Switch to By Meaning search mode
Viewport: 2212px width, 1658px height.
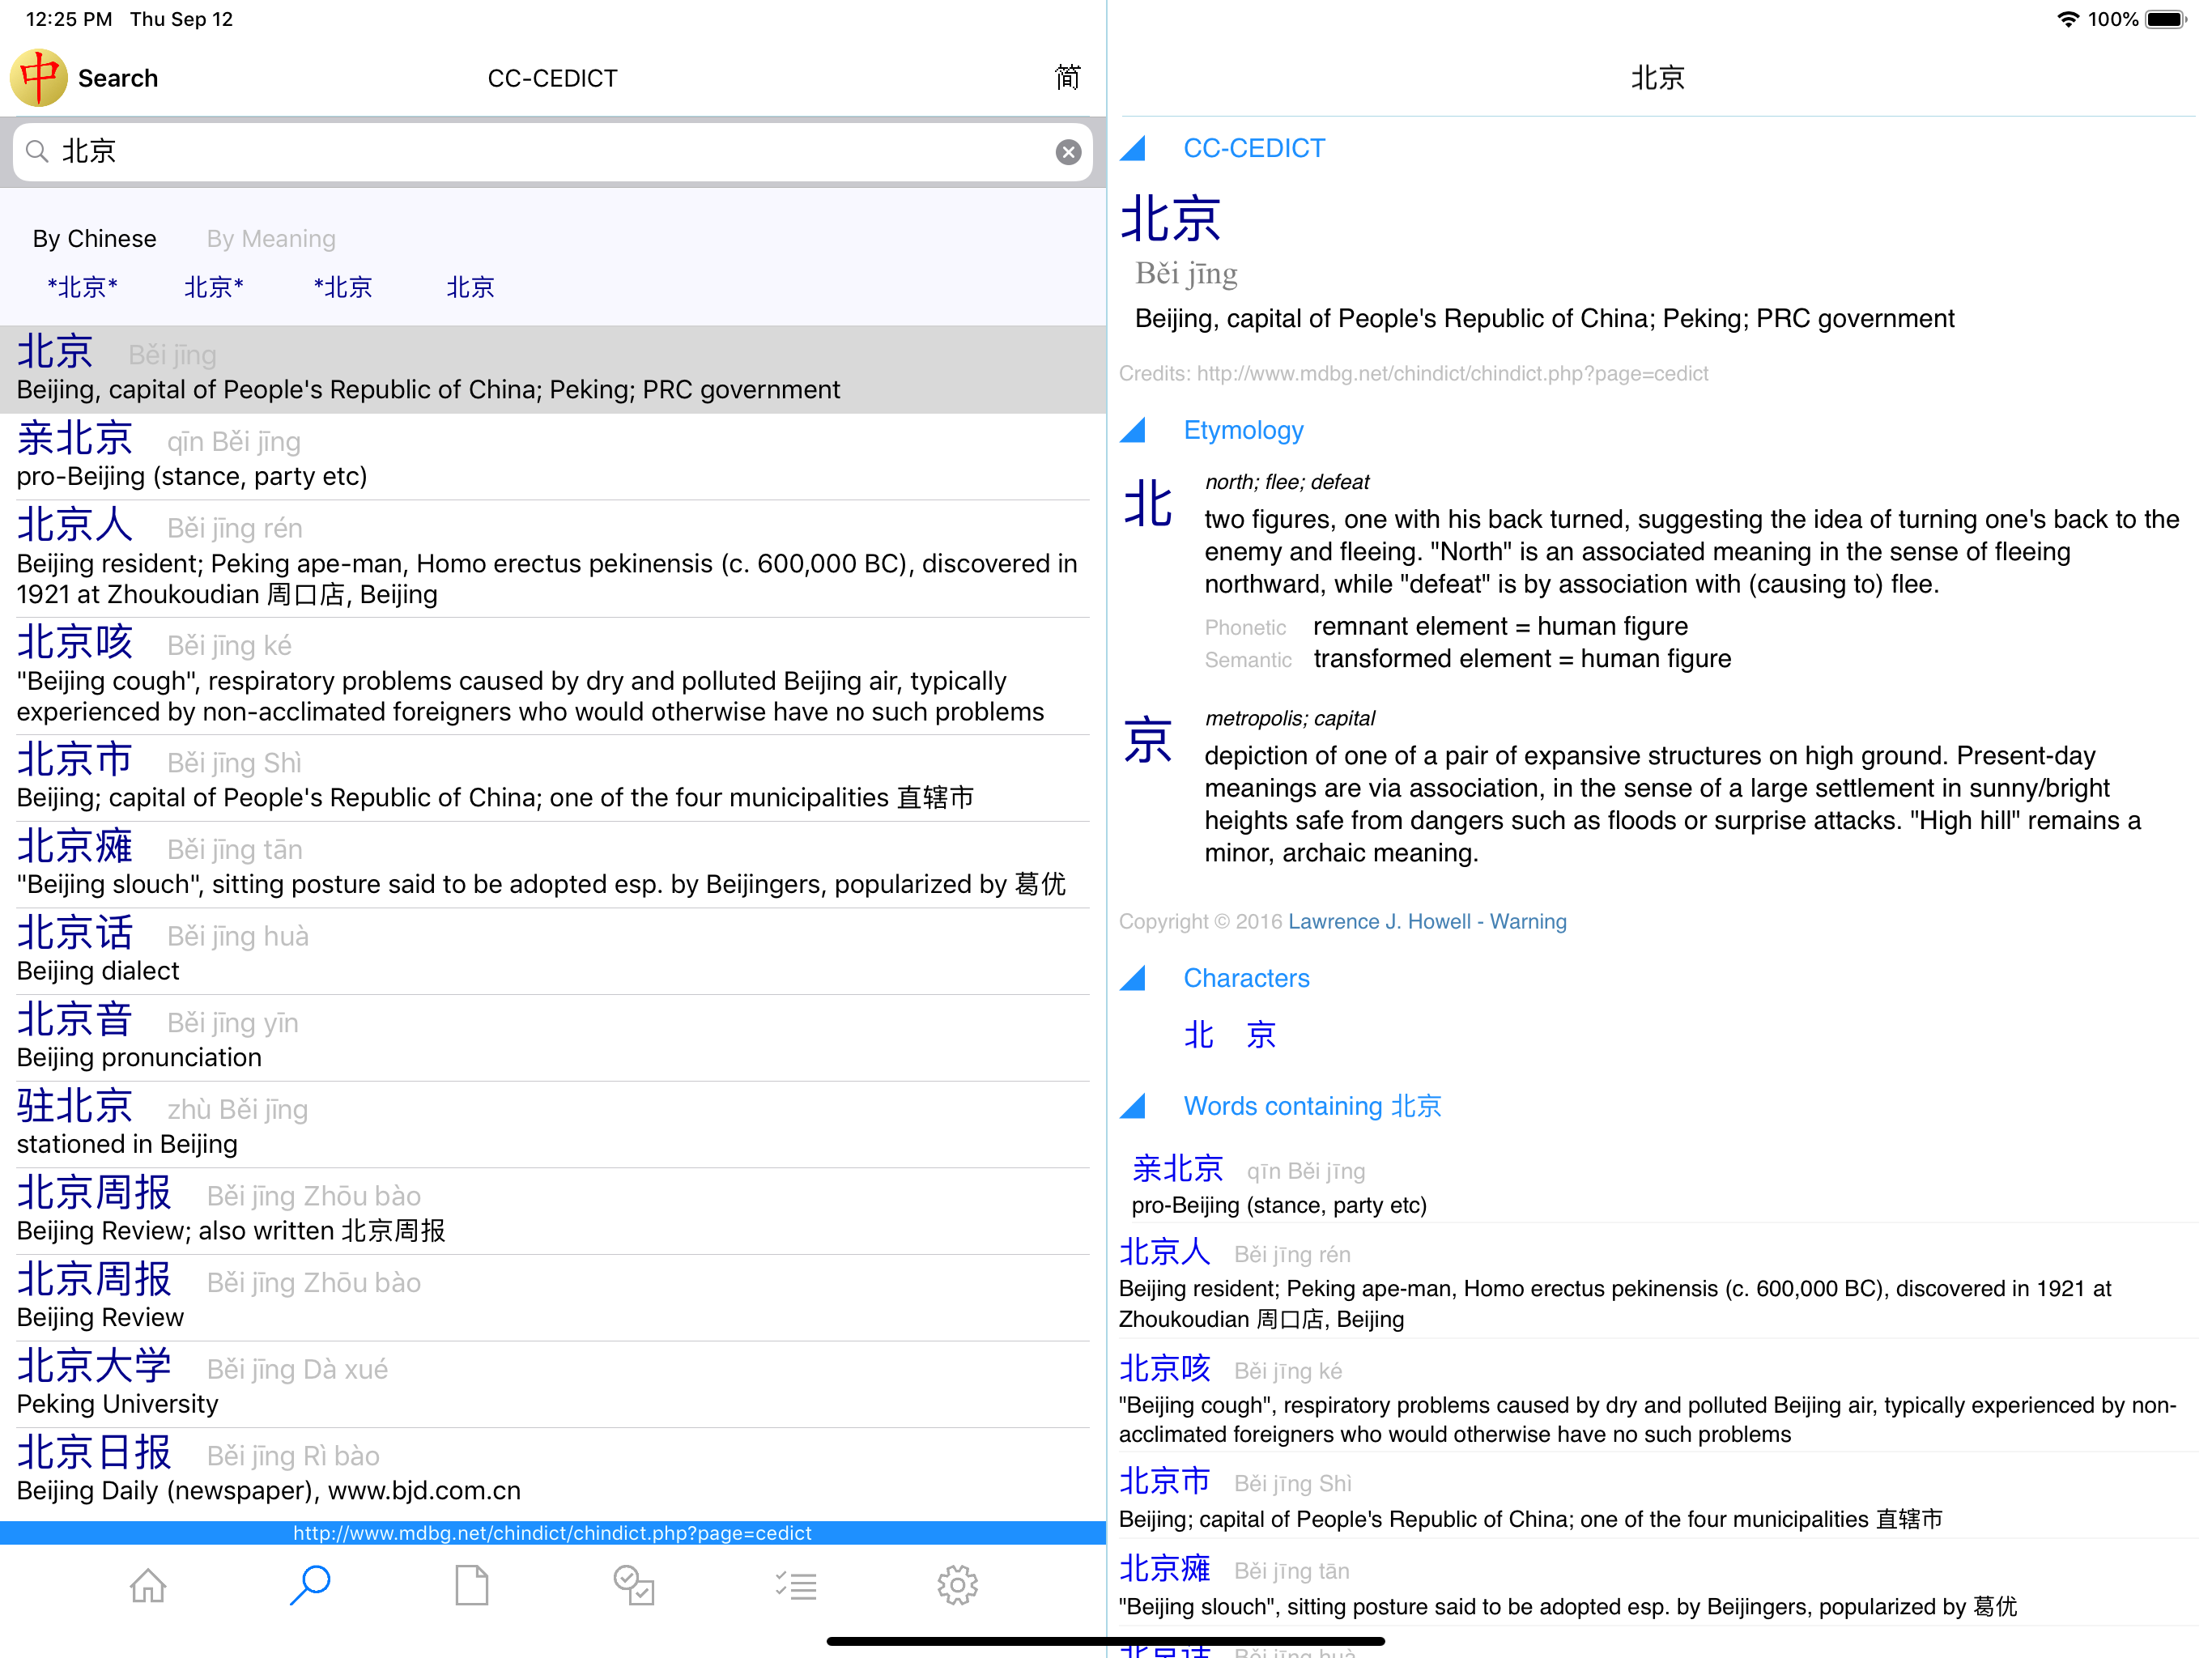(x=271, y=239)
